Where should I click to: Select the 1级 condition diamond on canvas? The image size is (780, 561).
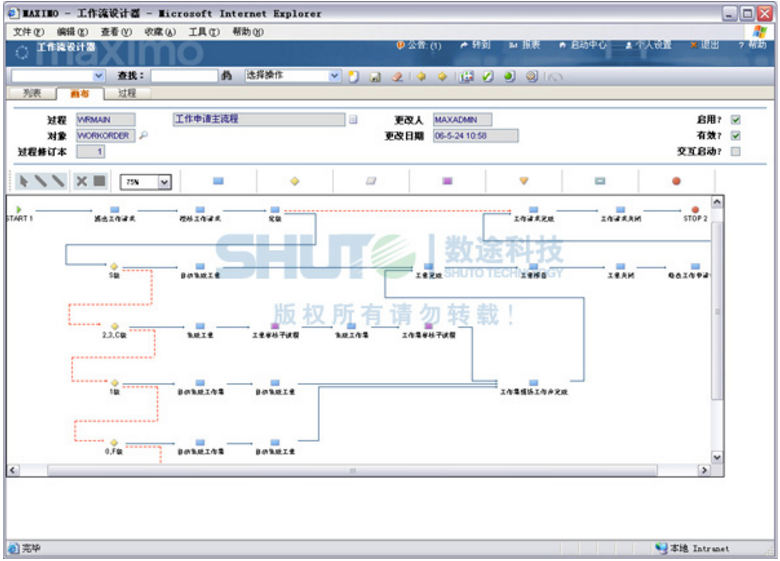pos(114,383)
